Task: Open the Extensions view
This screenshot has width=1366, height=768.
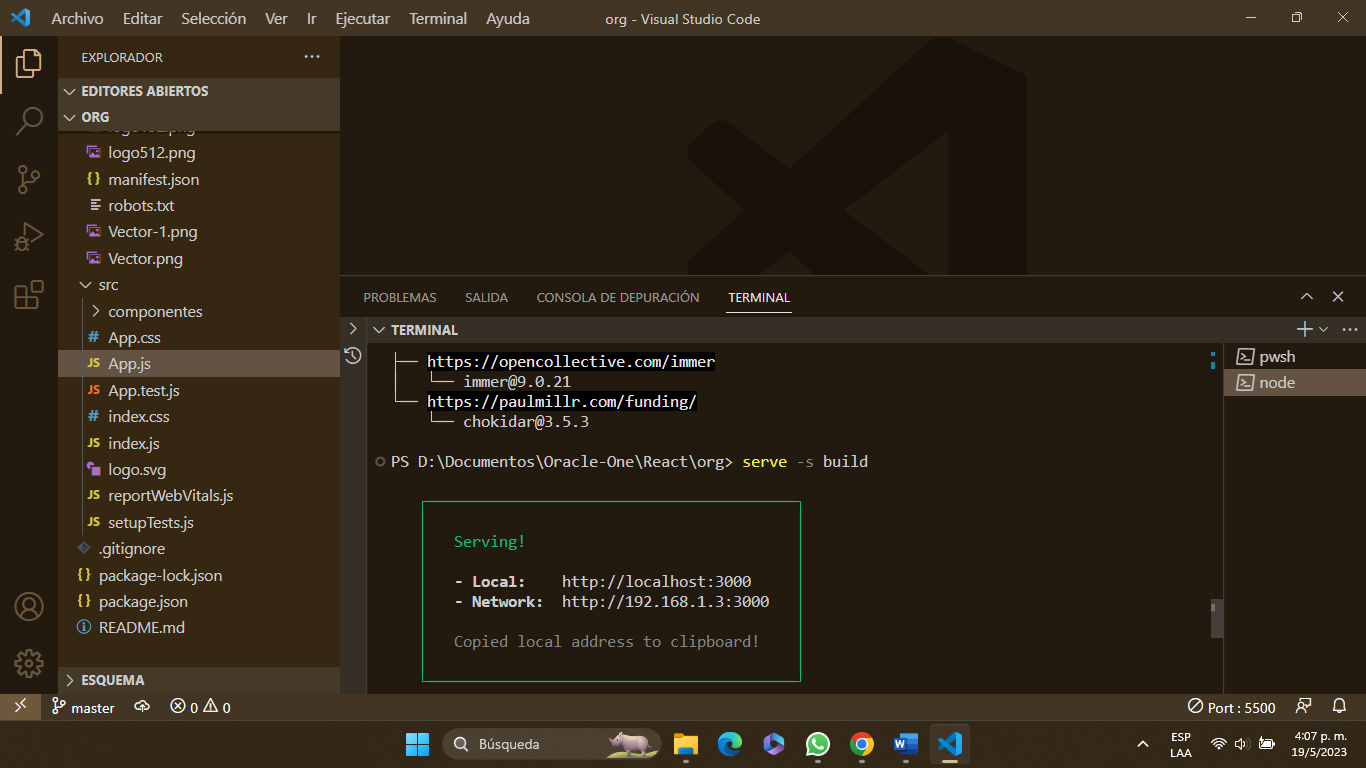Action: [x=29, y=295]
